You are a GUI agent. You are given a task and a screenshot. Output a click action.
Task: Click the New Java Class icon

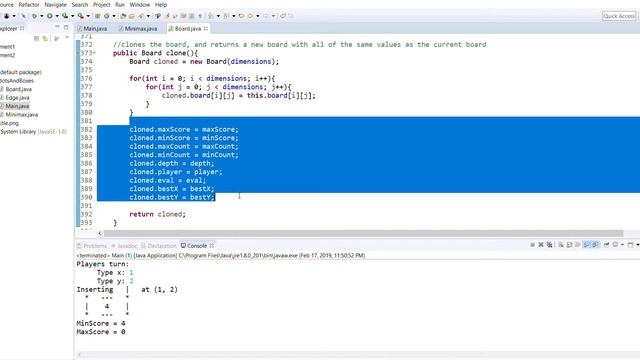pyautogui.click(x=106, y=16)
